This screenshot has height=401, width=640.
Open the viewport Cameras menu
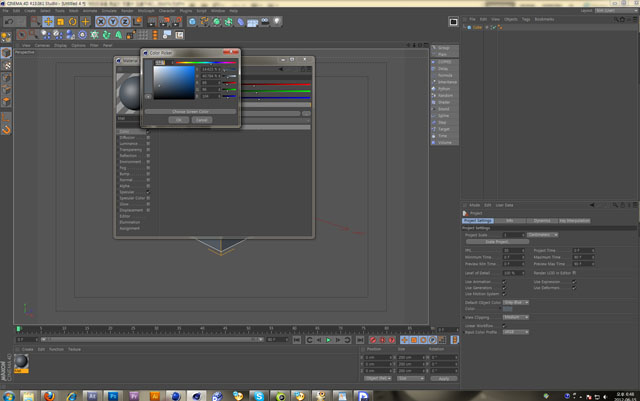pyautogui.click(x=42, y=45)
